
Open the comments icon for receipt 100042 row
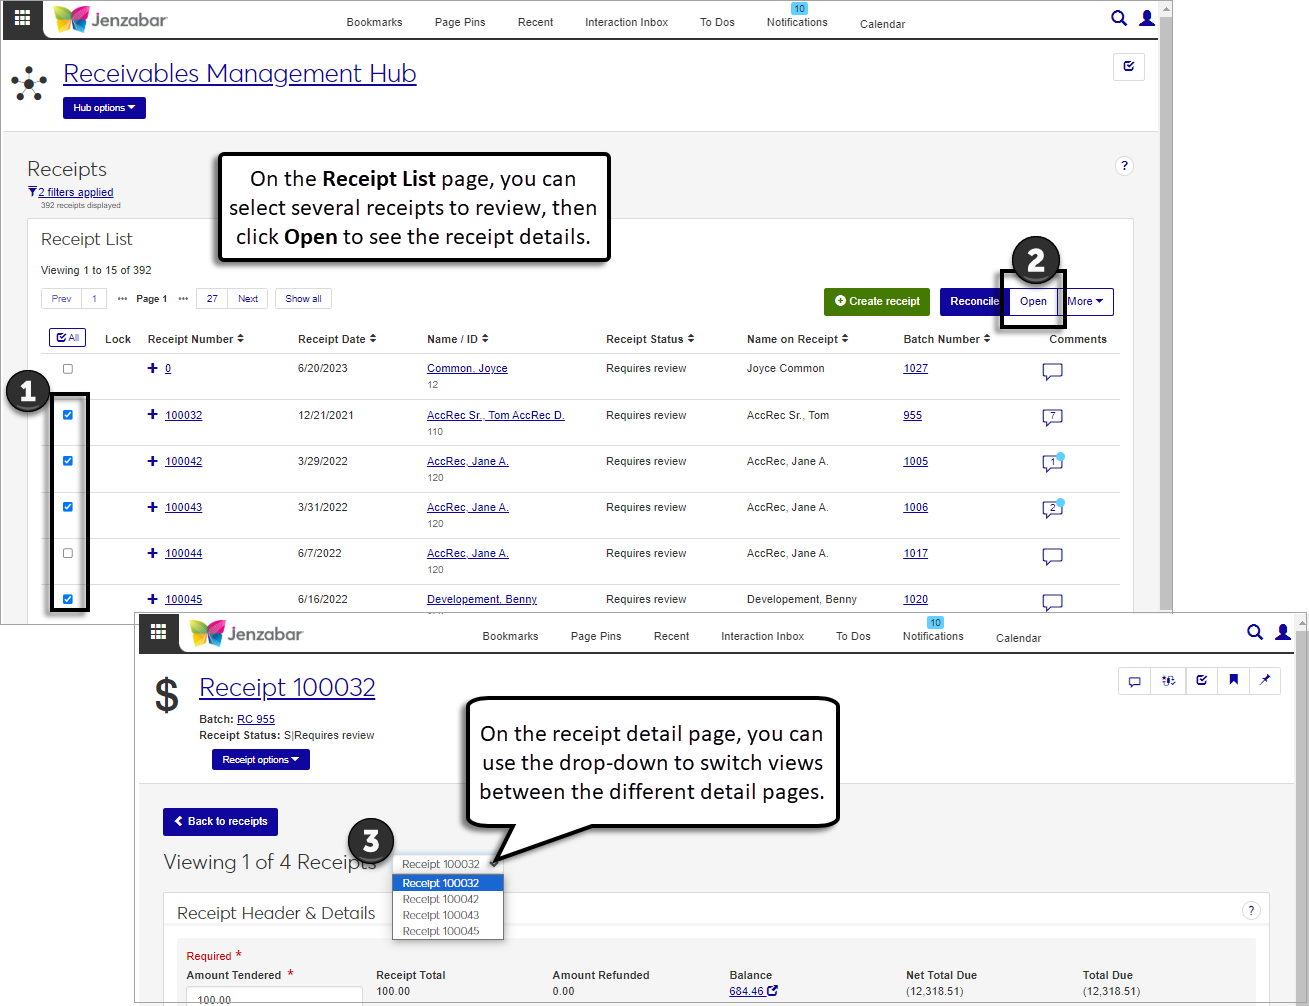[x=1052, y=463]
